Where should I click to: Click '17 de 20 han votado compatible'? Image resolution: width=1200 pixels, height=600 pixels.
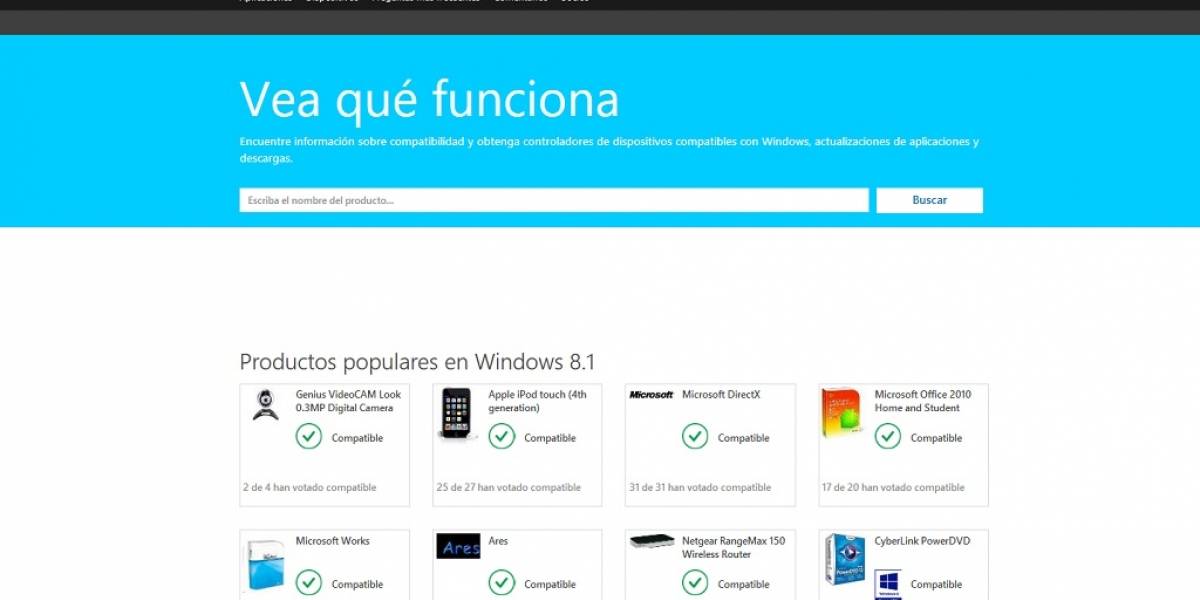click(893, 488)
